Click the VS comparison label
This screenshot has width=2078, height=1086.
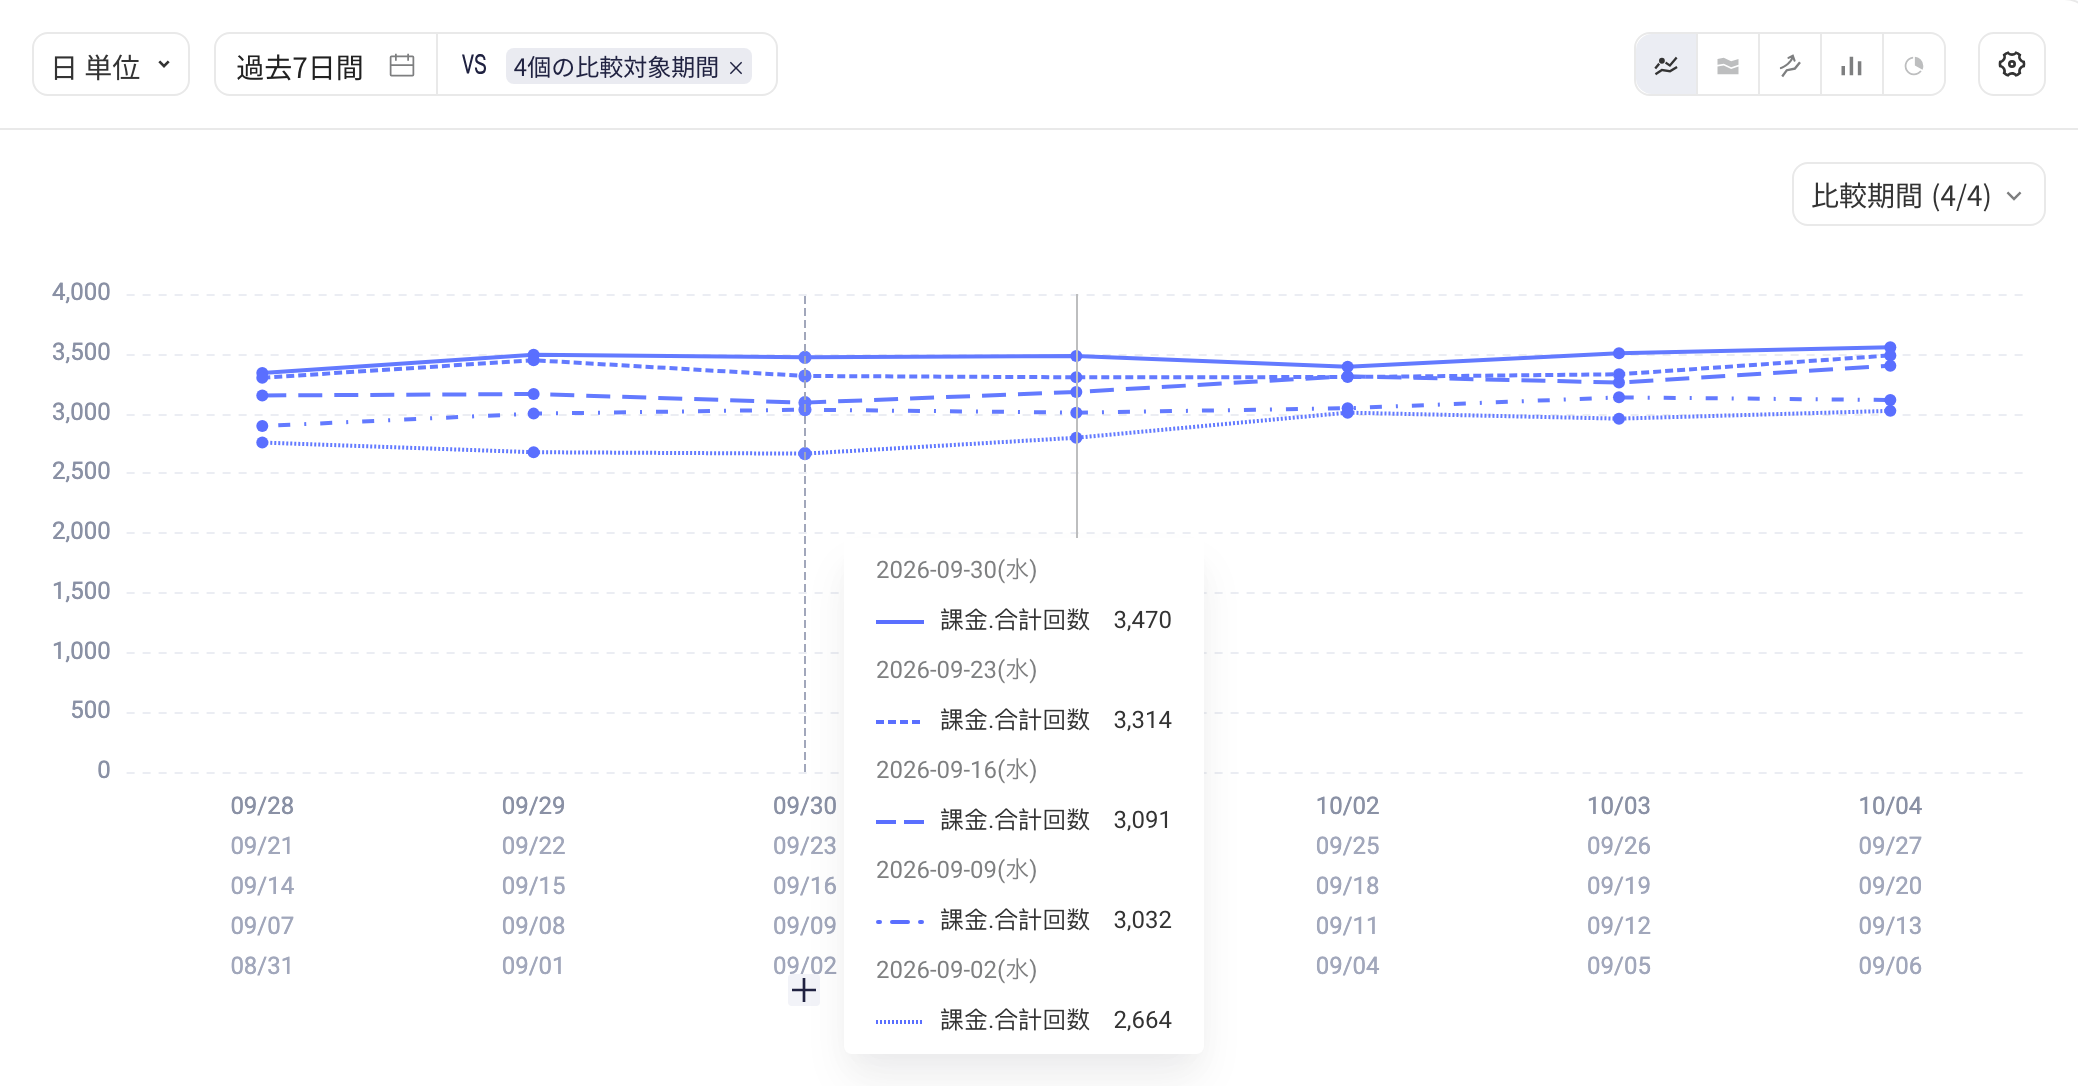pyautogui.click(x=474, y=65)
